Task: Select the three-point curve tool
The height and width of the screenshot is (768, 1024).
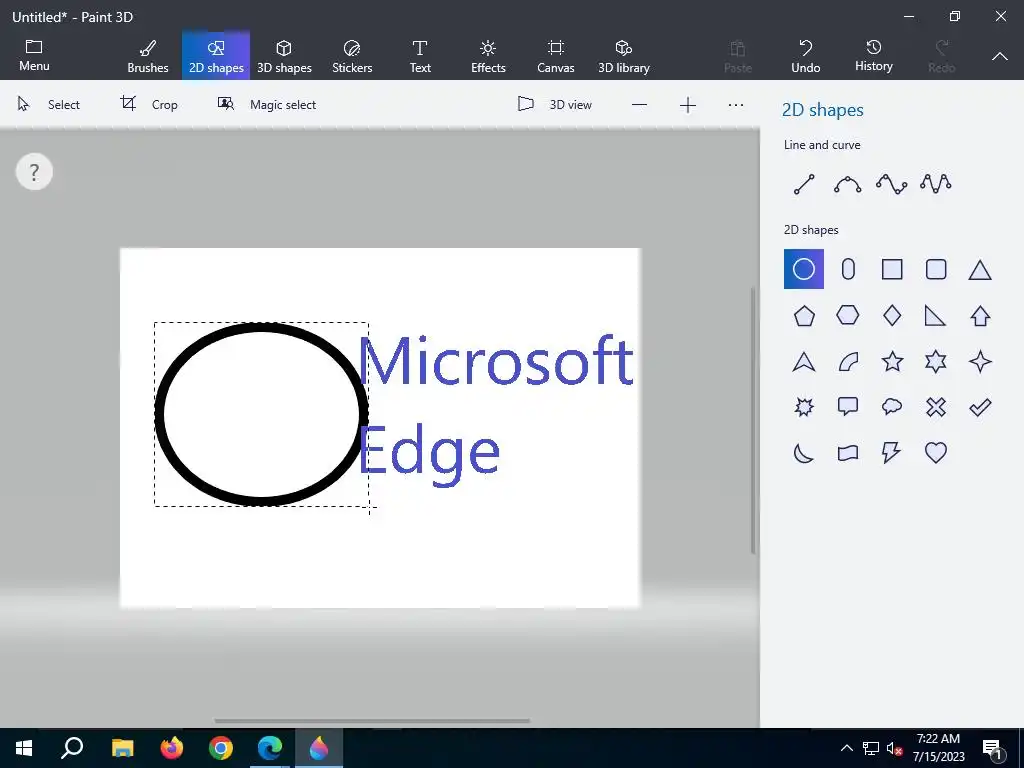Action: coord(848,184)
